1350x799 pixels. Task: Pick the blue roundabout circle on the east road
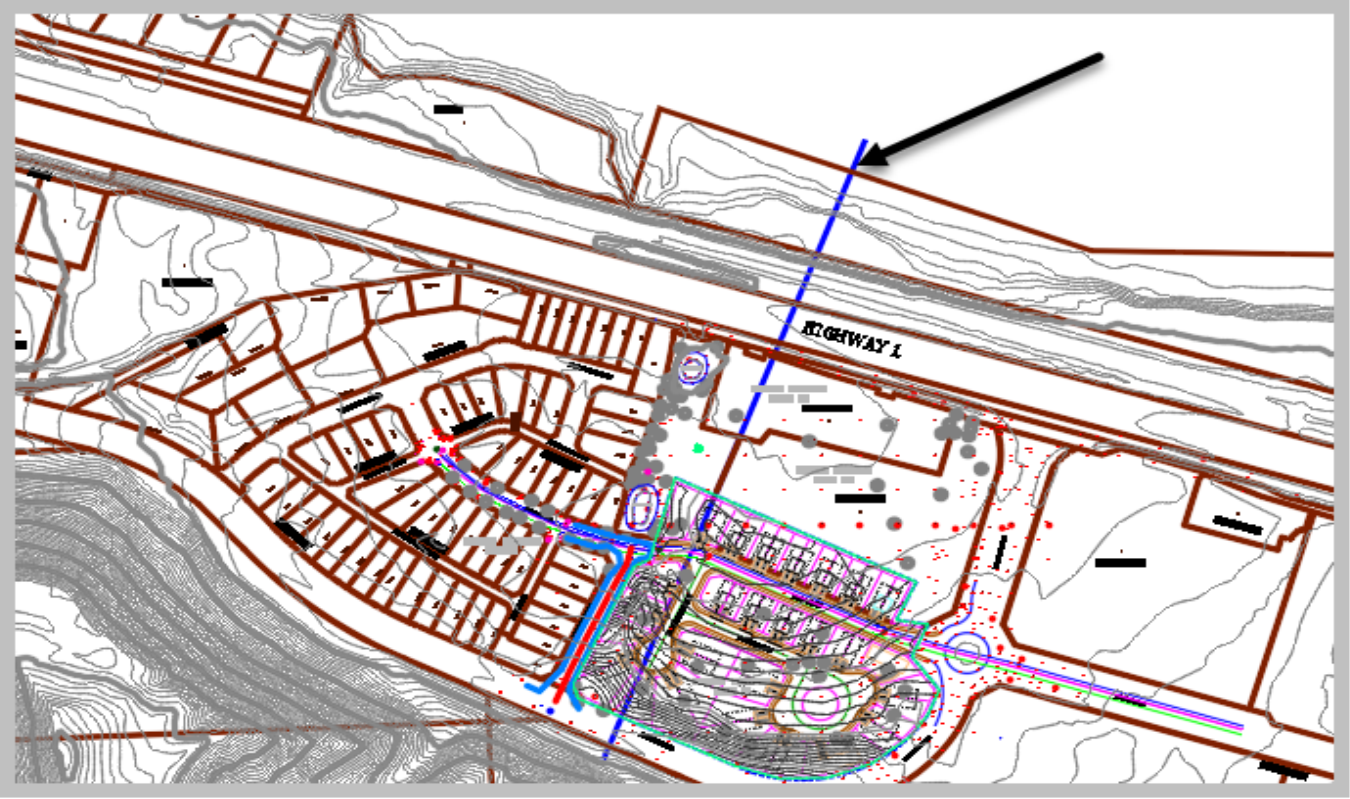968,653
